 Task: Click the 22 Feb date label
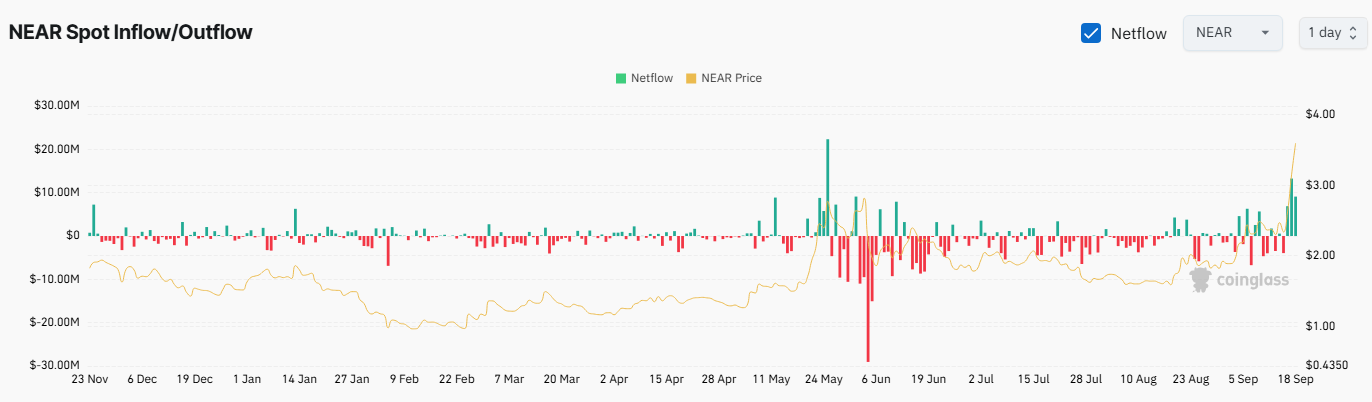456,380
